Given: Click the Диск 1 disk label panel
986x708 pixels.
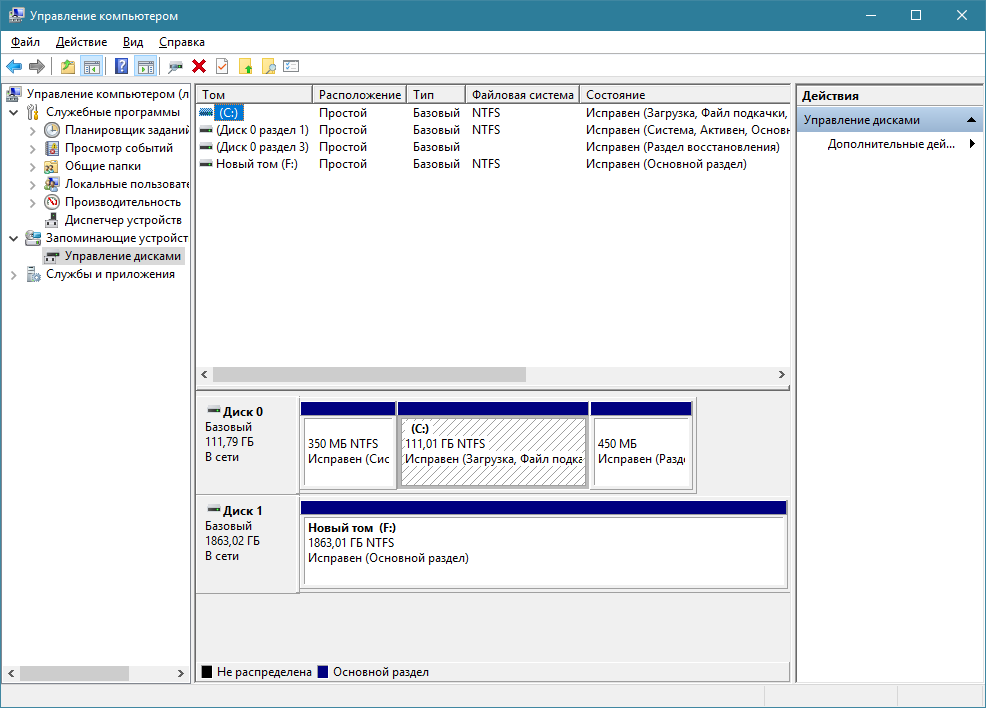Looking at the screenshot, I should tap(248, 544).
